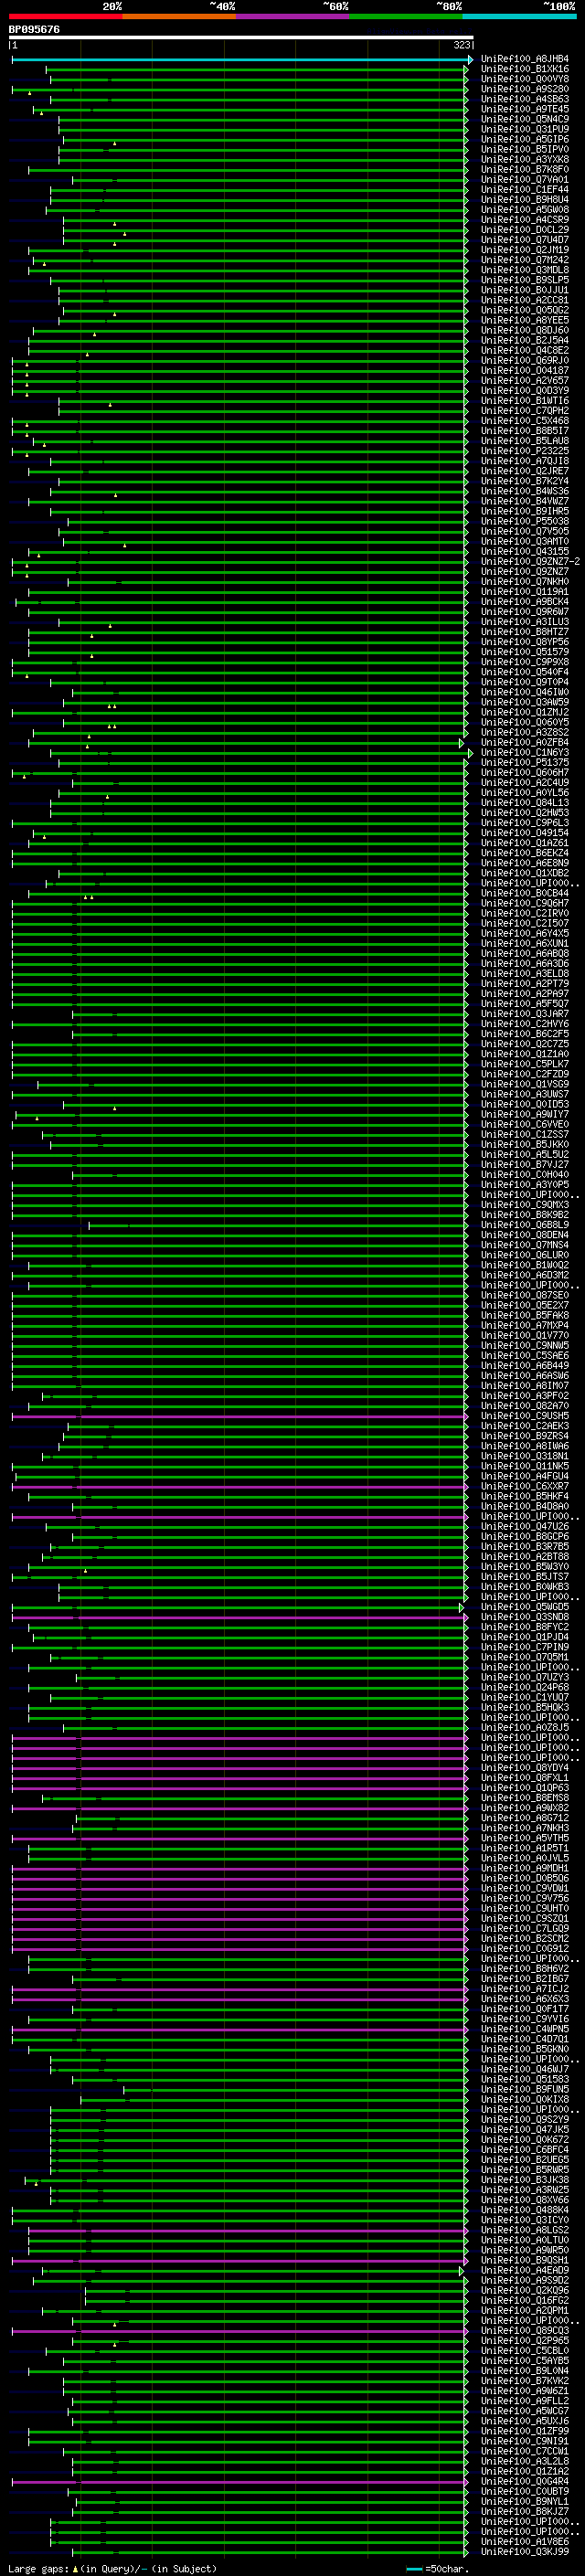Open hit UniRef100_Q2KQ96
This screenshot has height=2576, width=585.
click(525, 2290)
